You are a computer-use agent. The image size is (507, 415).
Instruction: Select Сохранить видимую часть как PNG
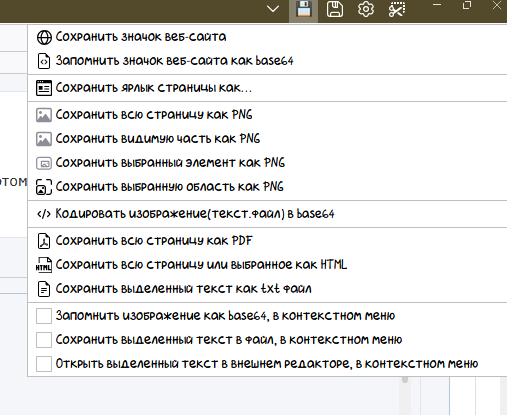(158, 139)
